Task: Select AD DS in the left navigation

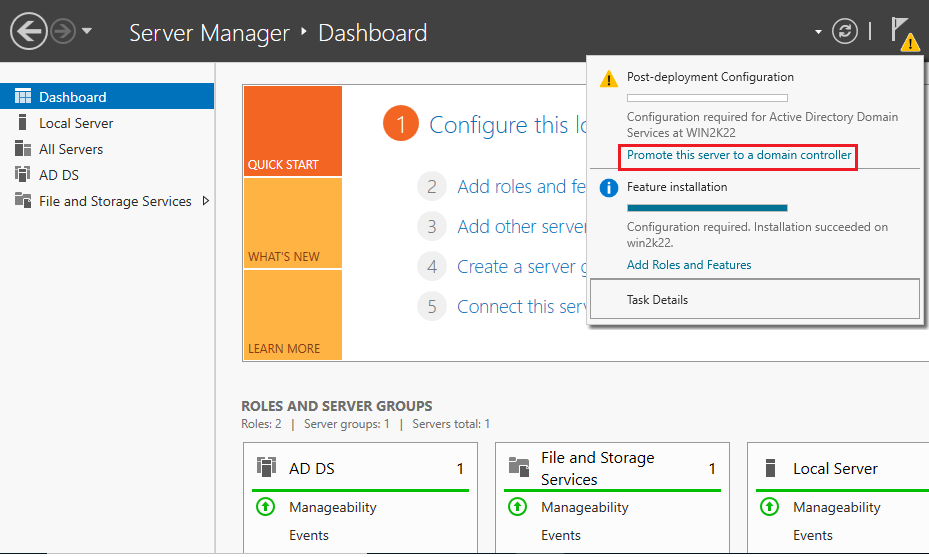Action: click(x=107, y=175)
